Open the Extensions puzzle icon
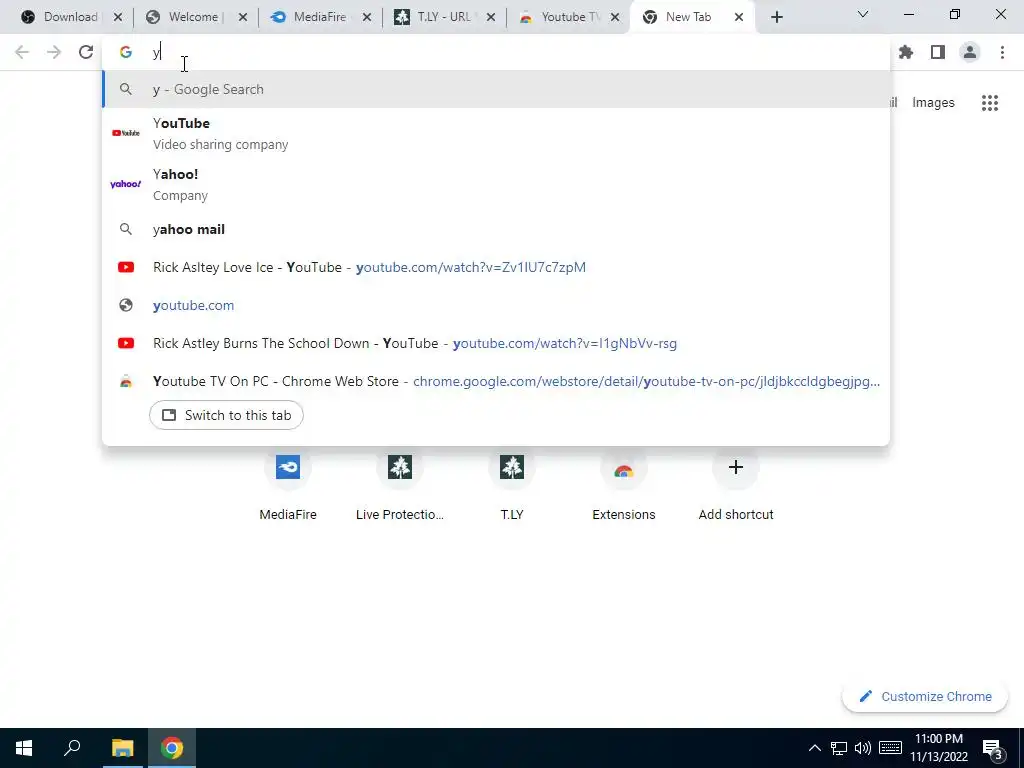1024x768 pixels. click(906, 52)
